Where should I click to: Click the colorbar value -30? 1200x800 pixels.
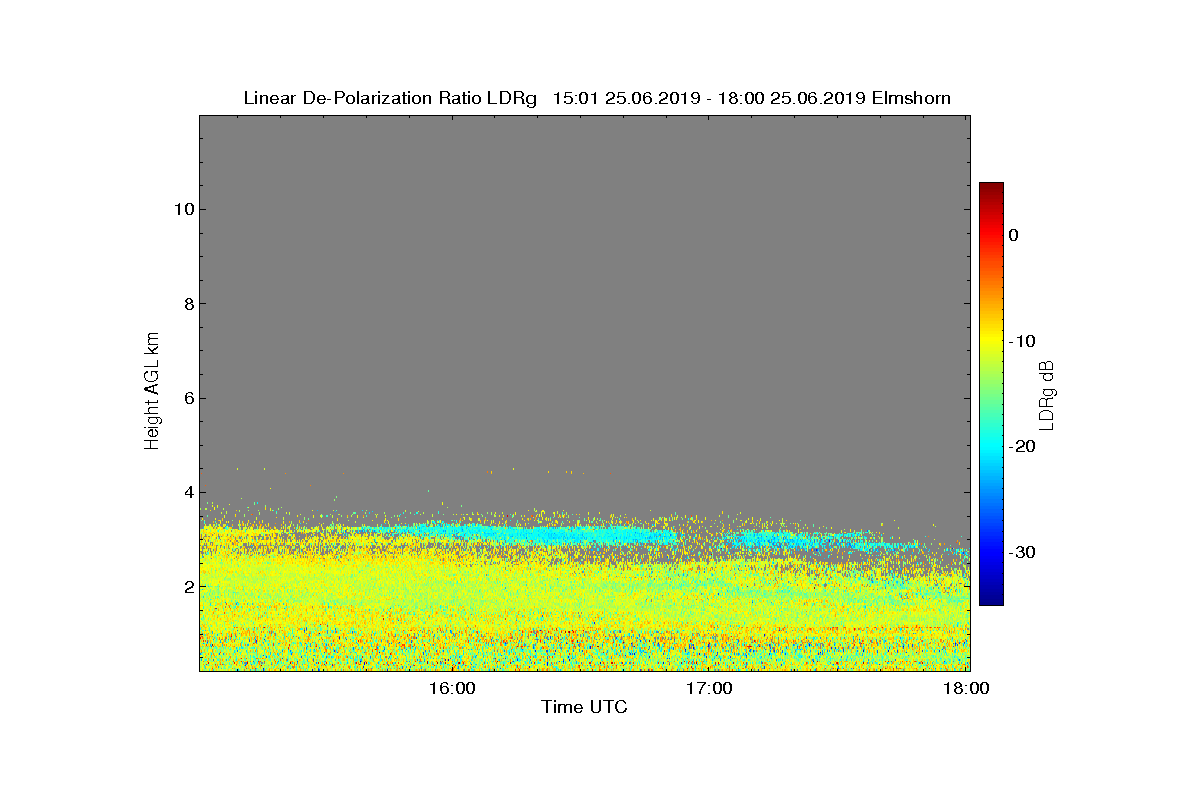point(1022,552)
